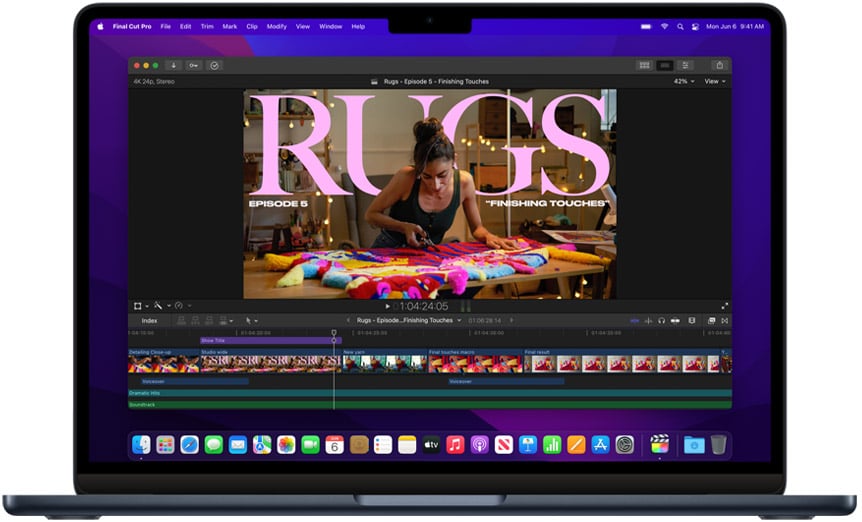Open the Trim menu
This screenshot has width=862, height=522.
pyautogui.click(x=207, y=26)
